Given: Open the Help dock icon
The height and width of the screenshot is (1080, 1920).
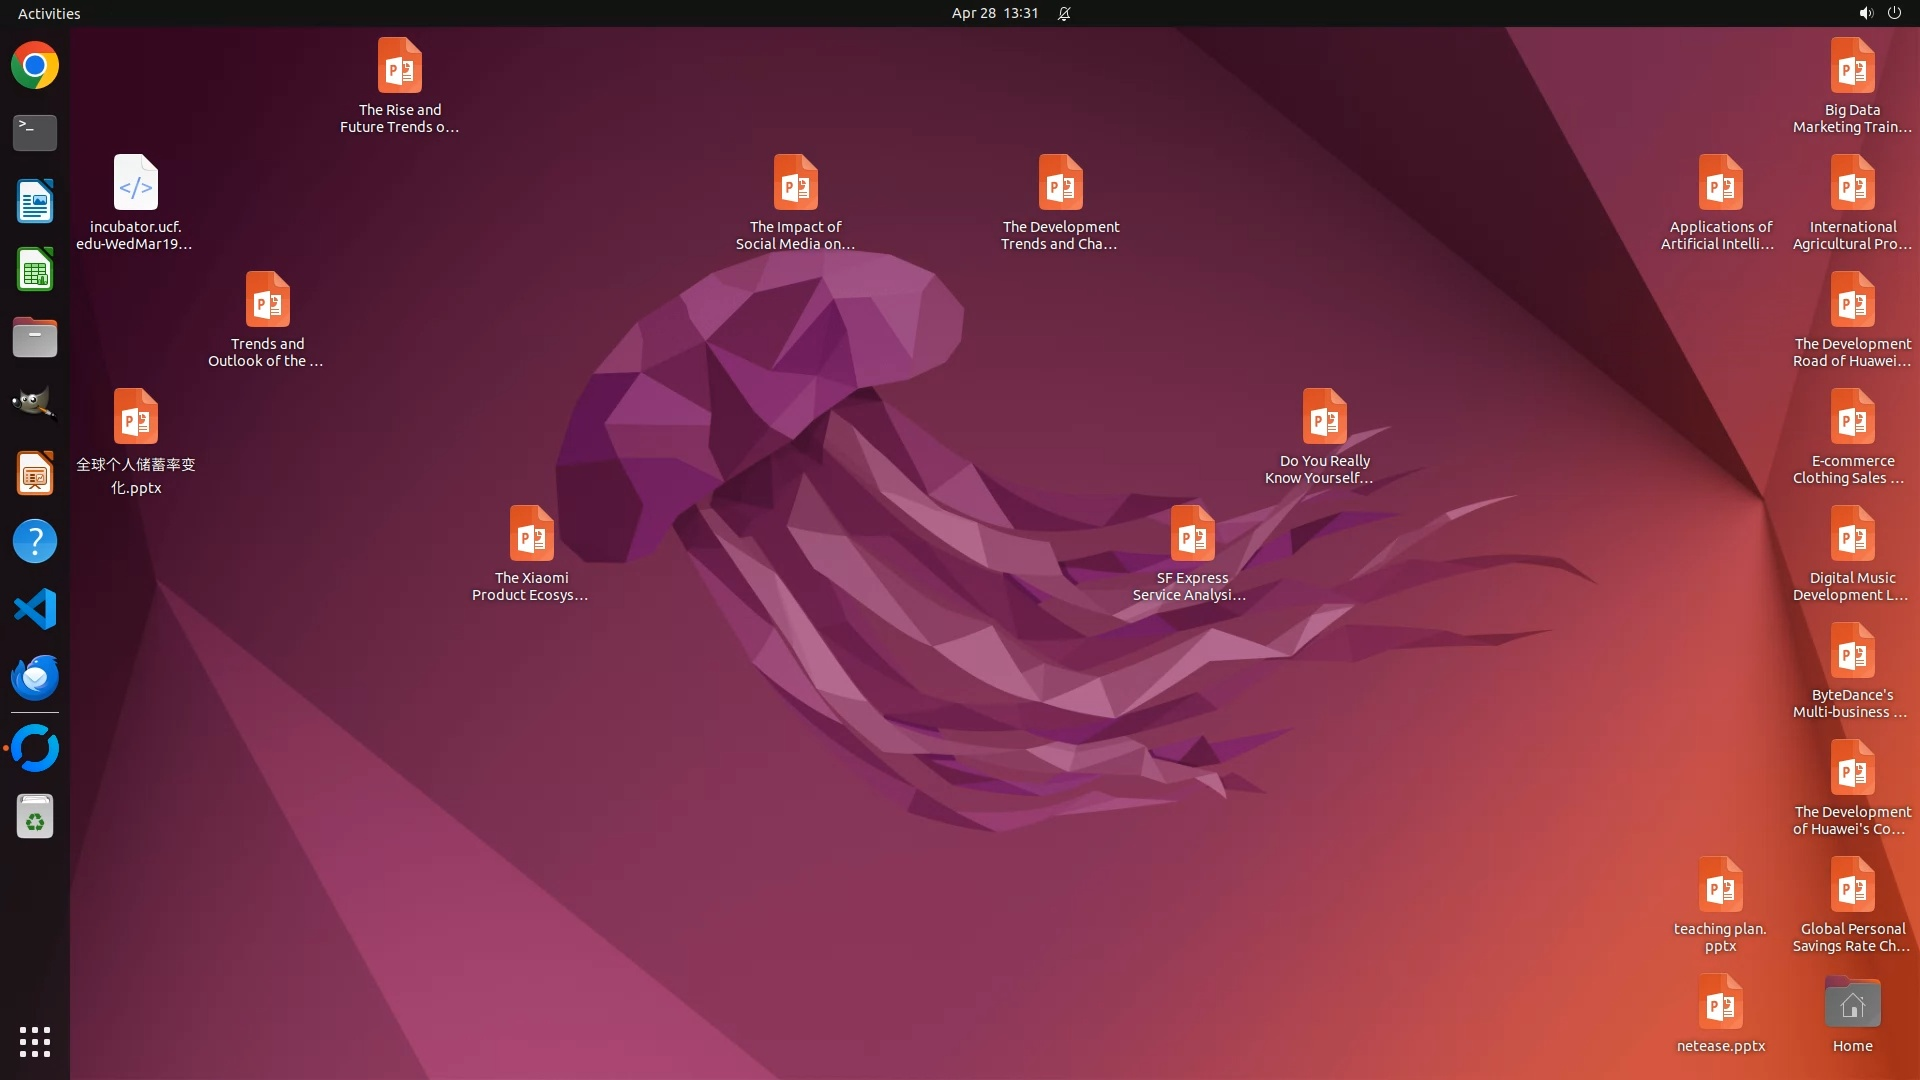Looking at the screenshot, I should 35,541.
